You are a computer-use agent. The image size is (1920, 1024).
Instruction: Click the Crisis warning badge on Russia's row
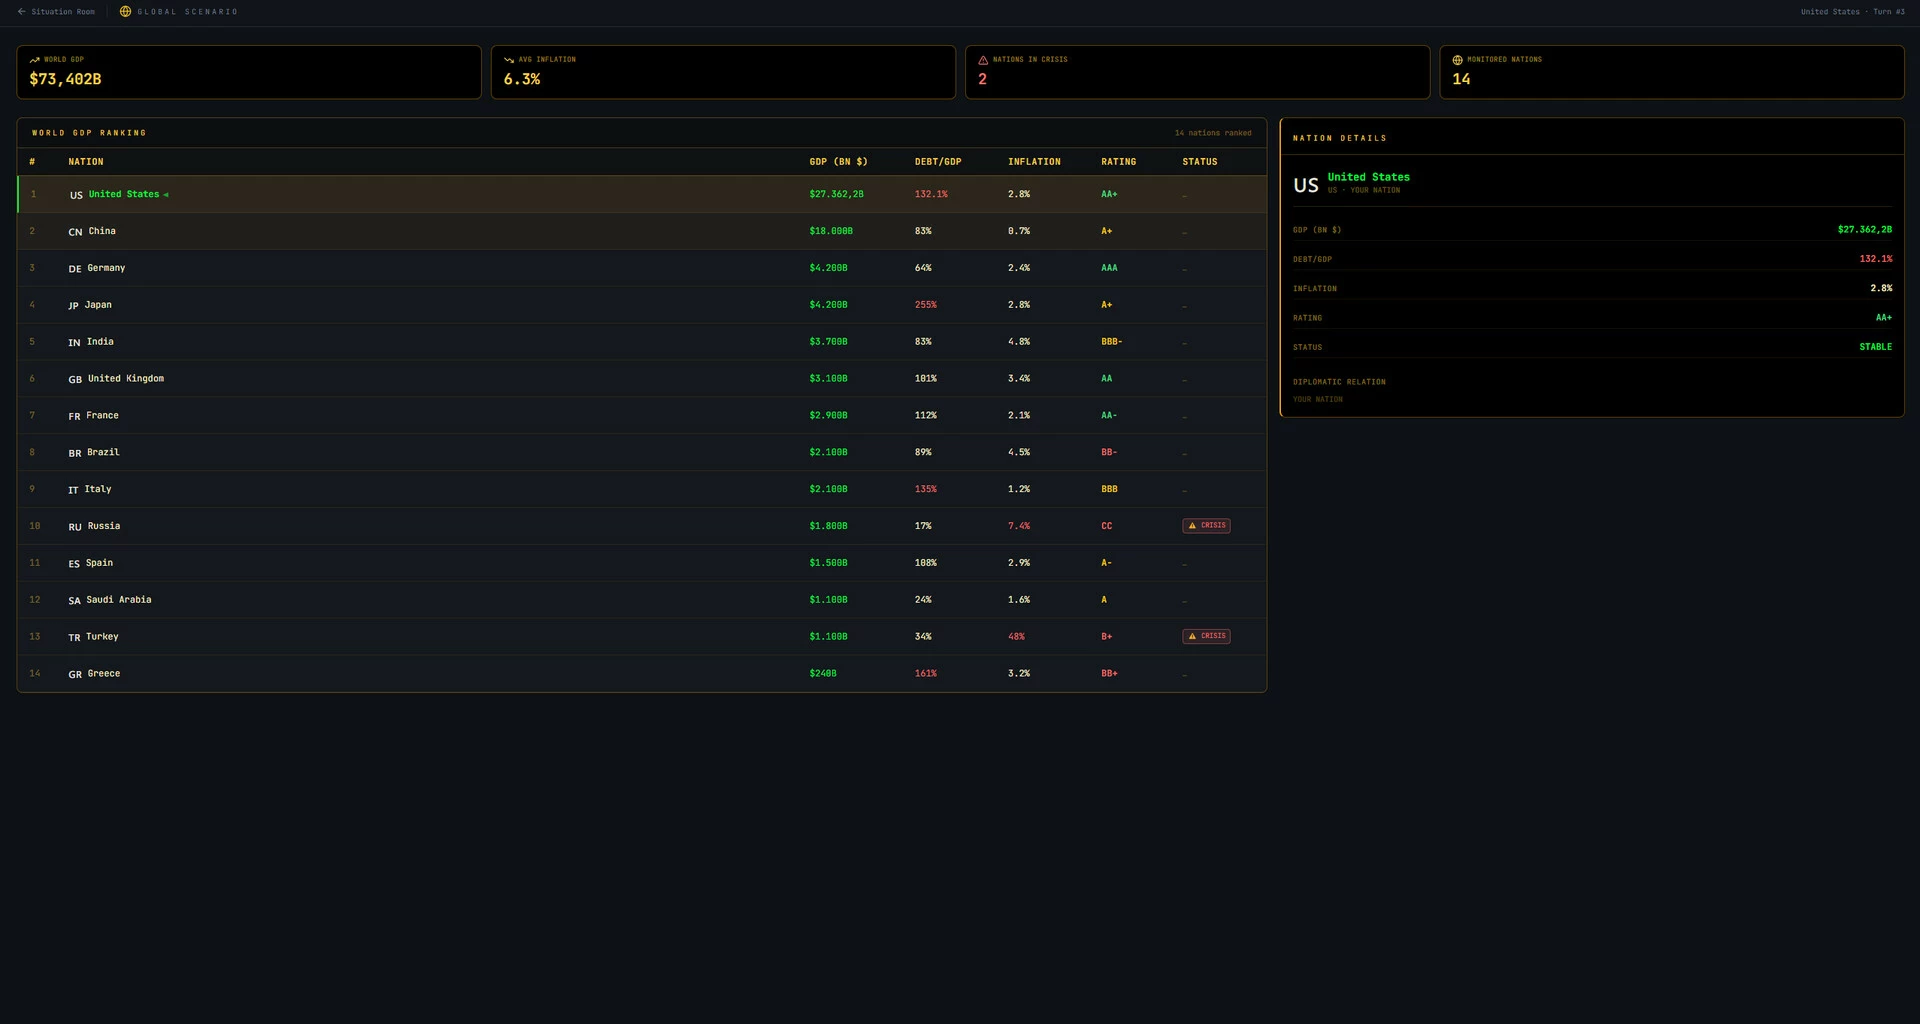pos(1206,525)
